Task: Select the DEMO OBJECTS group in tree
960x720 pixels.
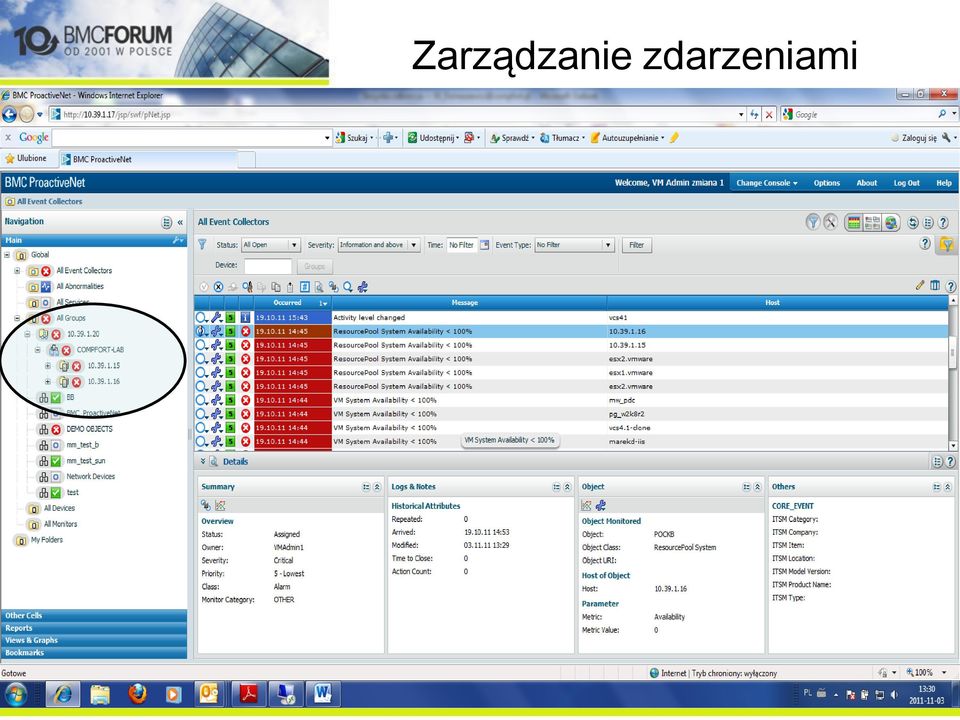Action: click(x=89, y=429)
